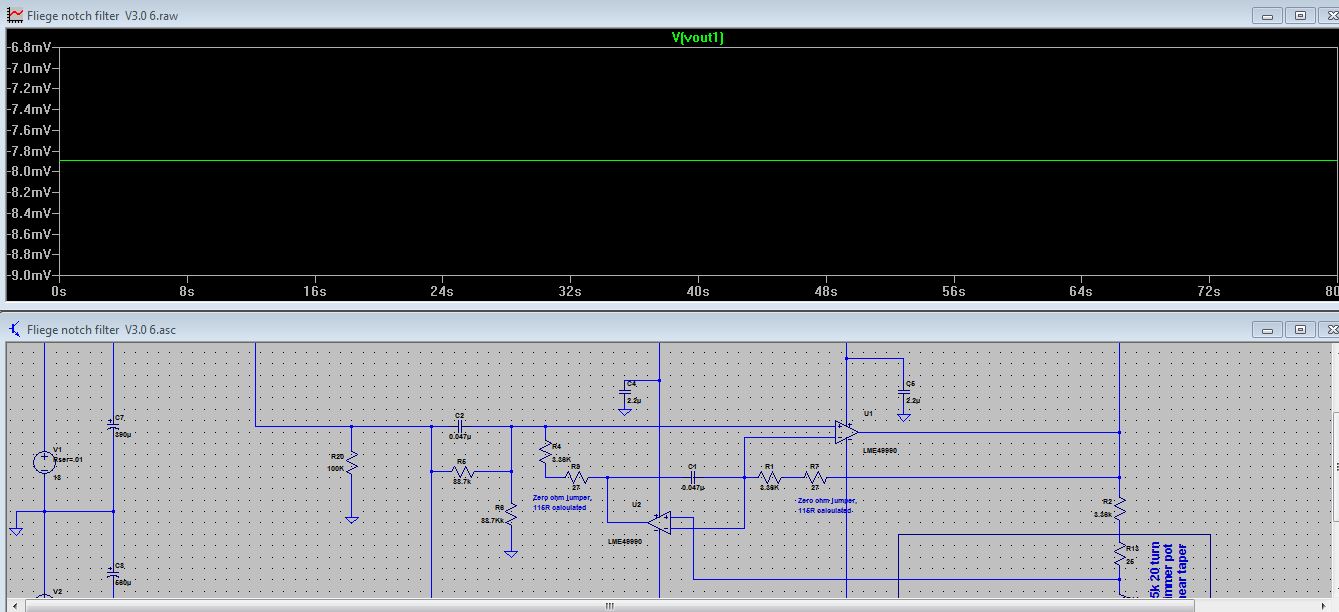This screenshot has height=612, width=1339.
Task: Click the -6.8mV top axis label
Action: (31, 47)
